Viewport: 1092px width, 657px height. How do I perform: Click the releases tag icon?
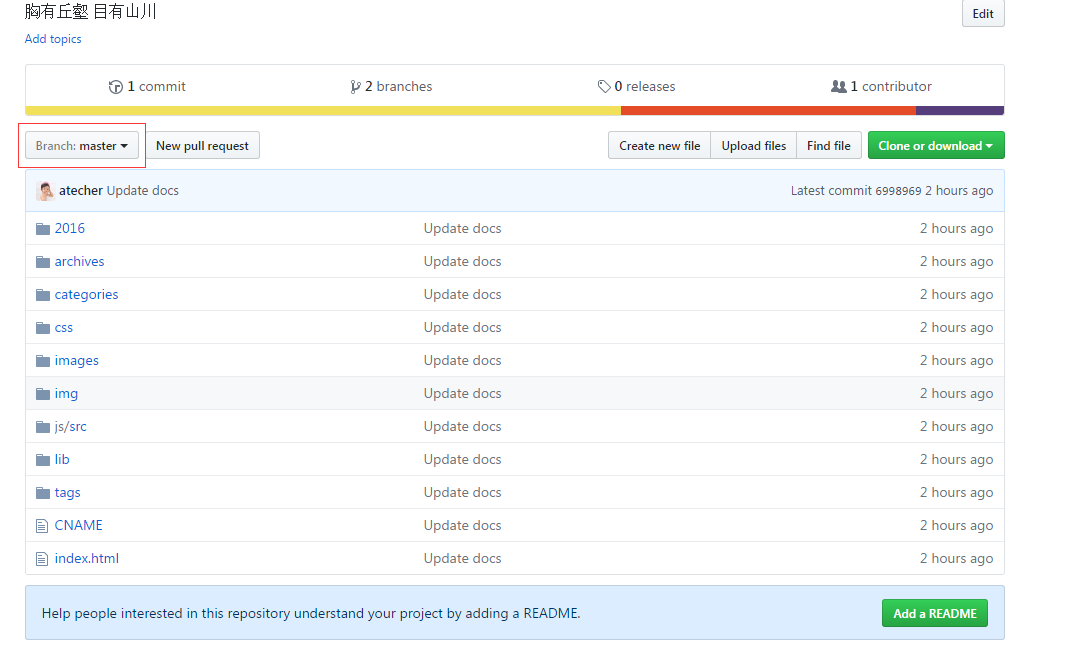pyautogui.click(x=604, y=87)
